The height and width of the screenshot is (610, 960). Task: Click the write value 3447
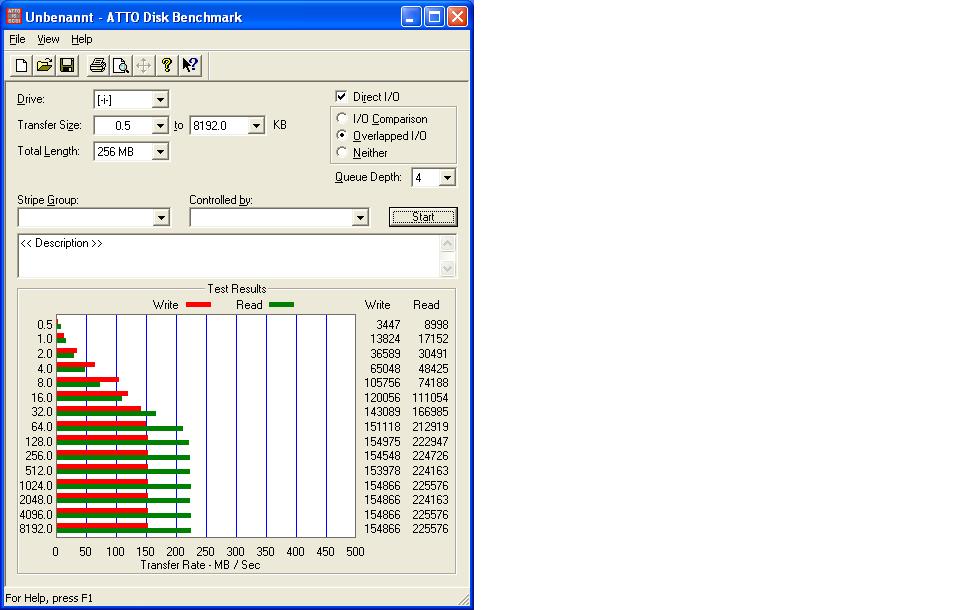(388, 325)
